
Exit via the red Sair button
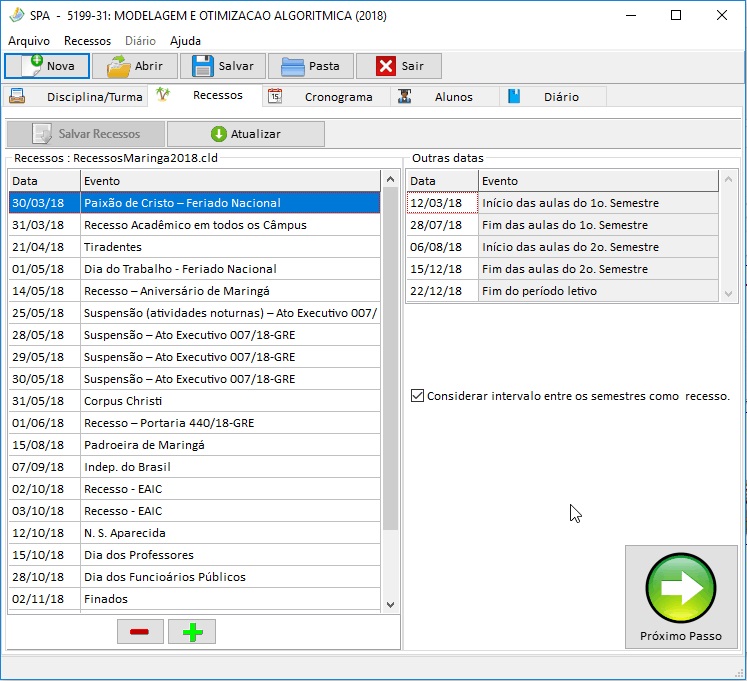click(399, 66)
